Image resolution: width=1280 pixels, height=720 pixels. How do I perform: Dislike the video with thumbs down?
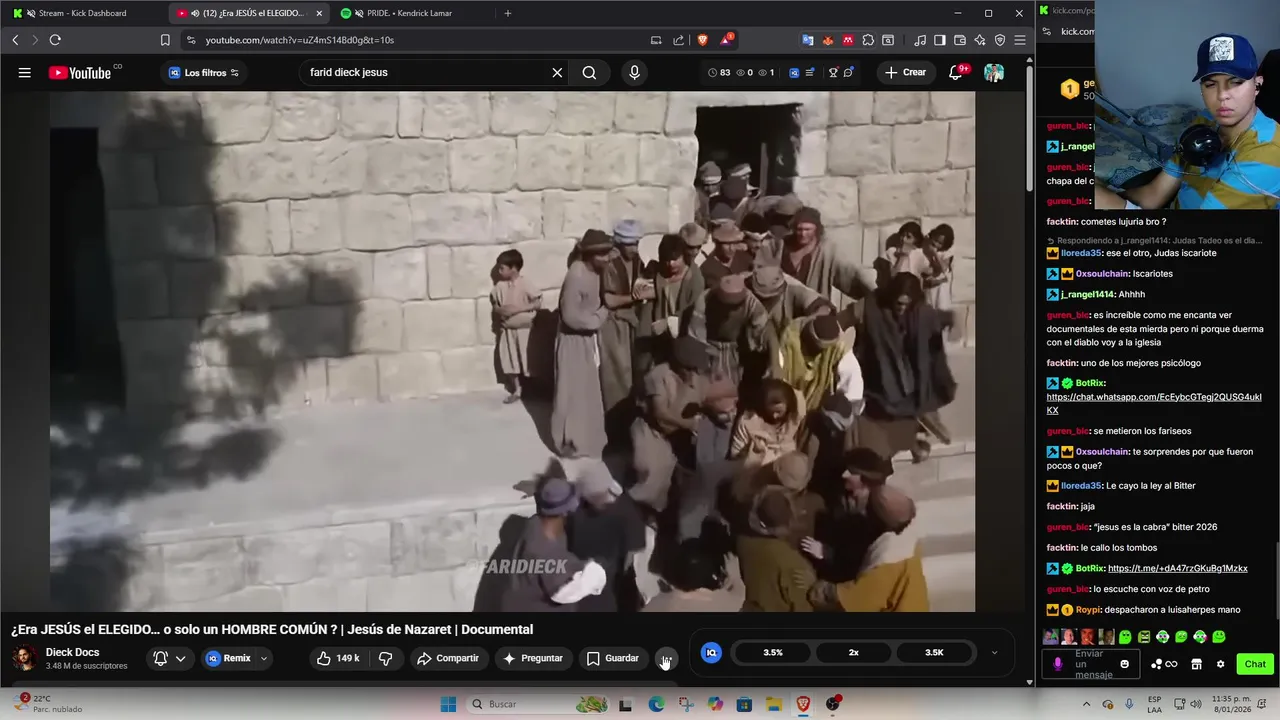pos(385,658)
